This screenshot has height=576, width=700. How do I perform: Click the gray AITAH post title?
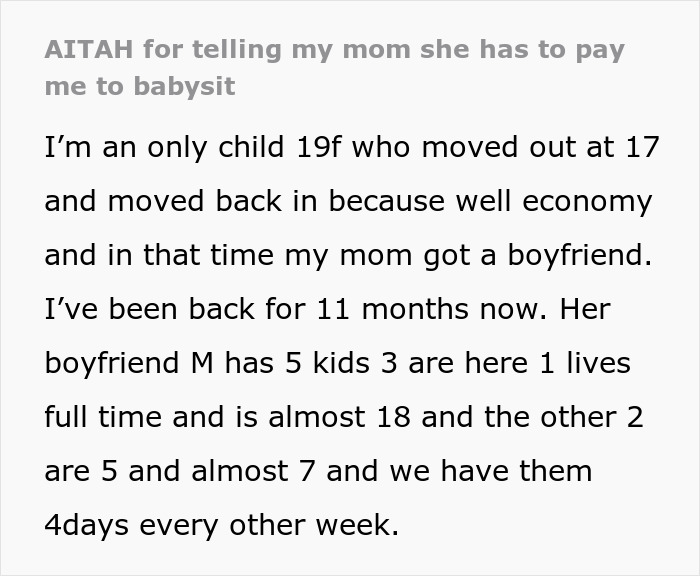pyautogui.click(x=334, y=67)
